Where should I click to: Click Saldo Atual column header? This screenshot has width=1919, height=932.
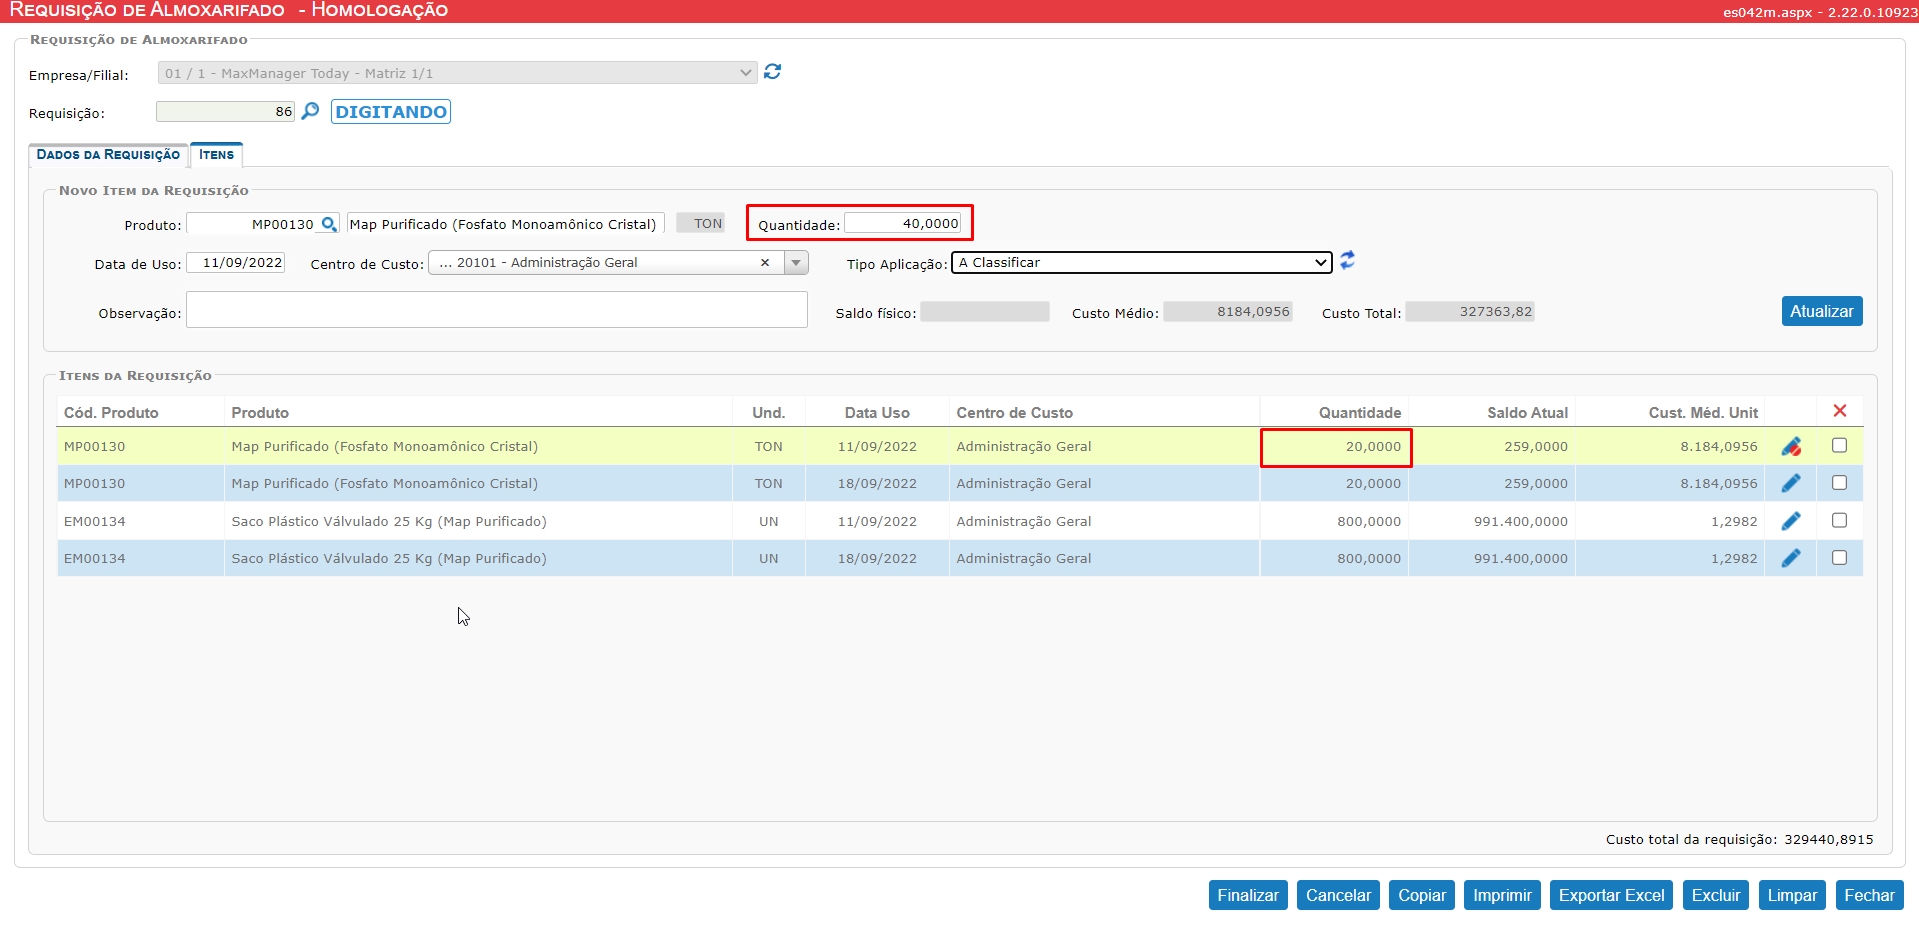point(1527,412)
